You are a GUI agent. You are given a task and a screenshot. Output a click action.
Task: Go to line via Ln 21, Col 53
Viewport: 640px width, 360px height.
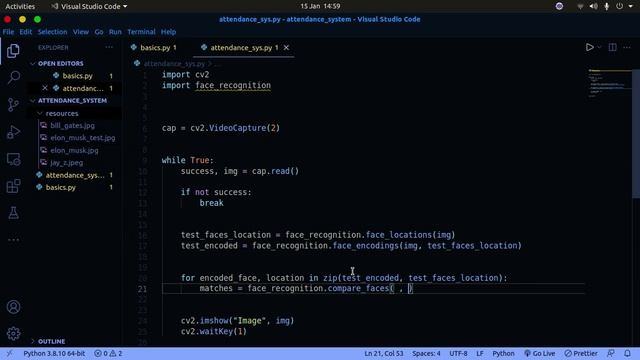tap(384, 353)
